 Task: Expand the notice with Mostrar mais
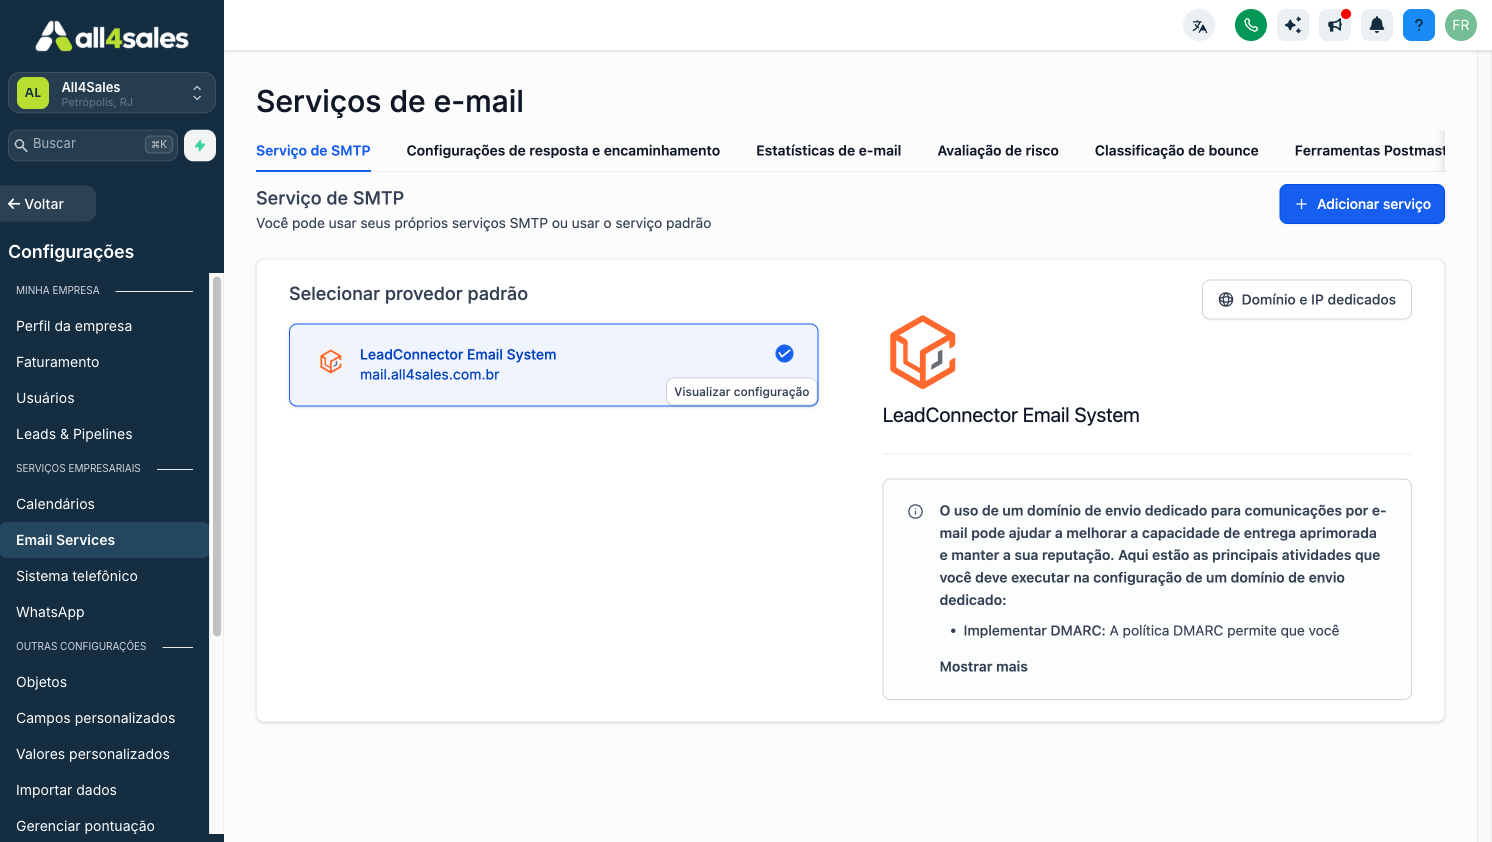point(983,667)
